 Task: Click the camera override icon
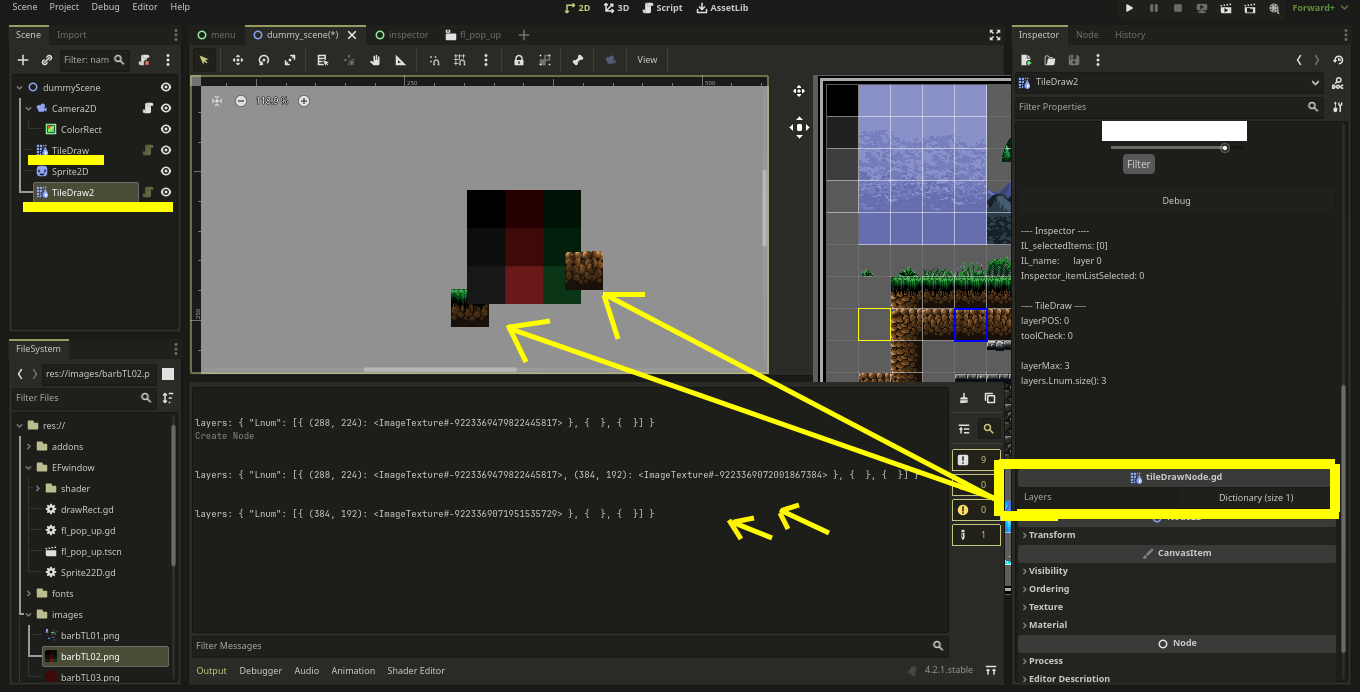coord(610,60)
